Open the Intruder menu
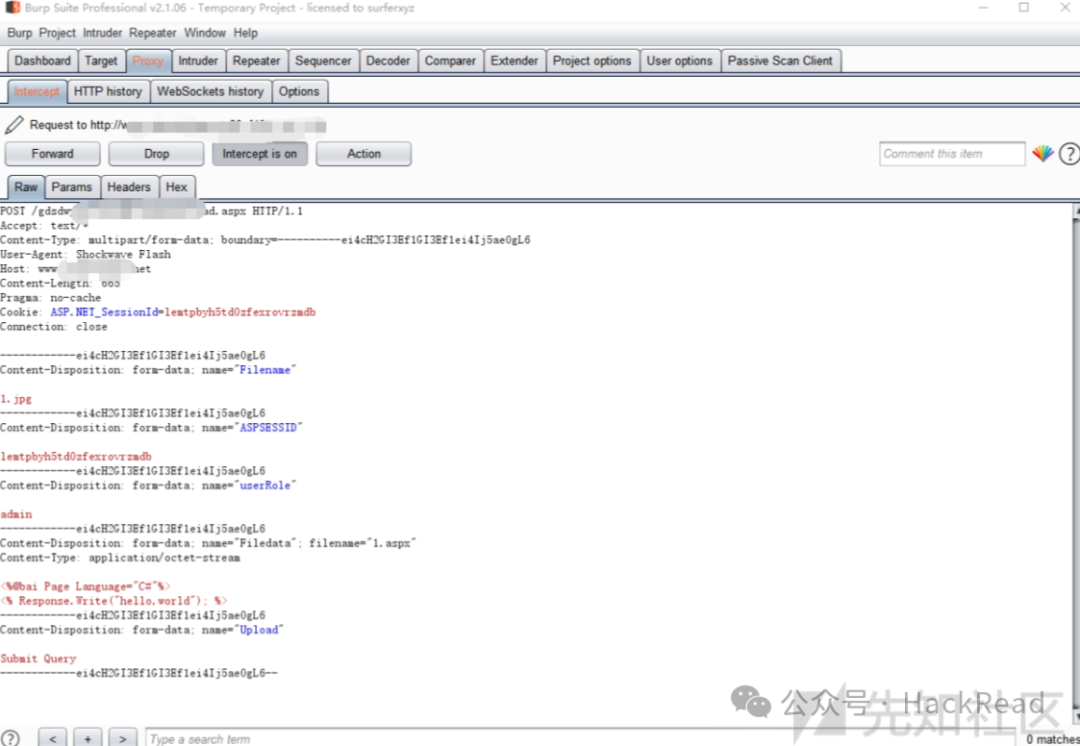 tap(103, 32)
